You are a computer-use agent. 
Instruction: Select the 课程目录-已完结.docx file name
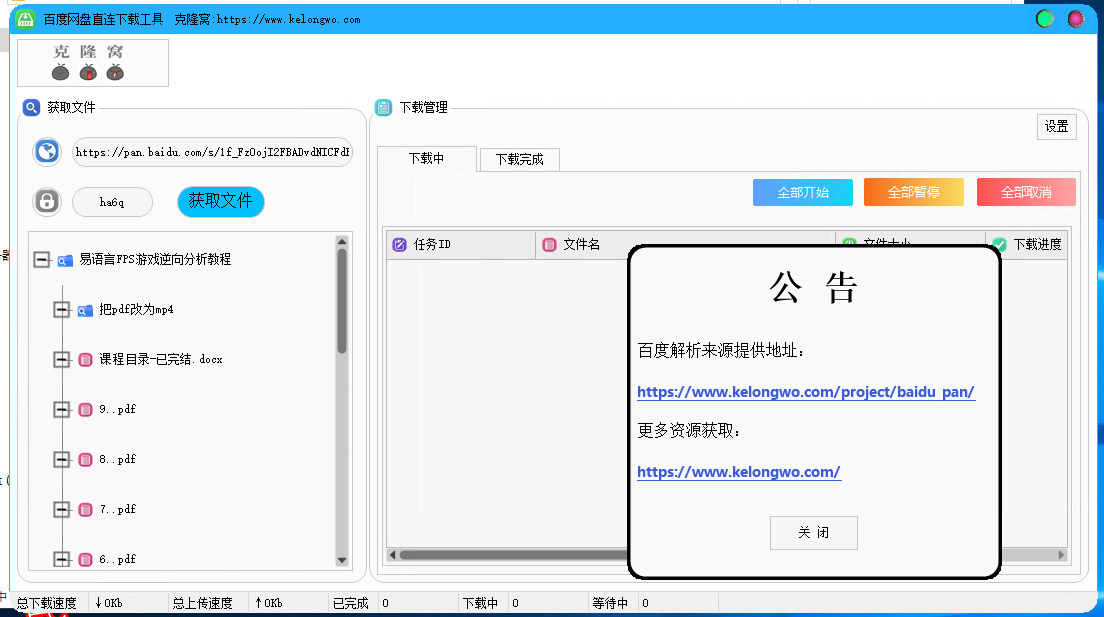[161, 359]
